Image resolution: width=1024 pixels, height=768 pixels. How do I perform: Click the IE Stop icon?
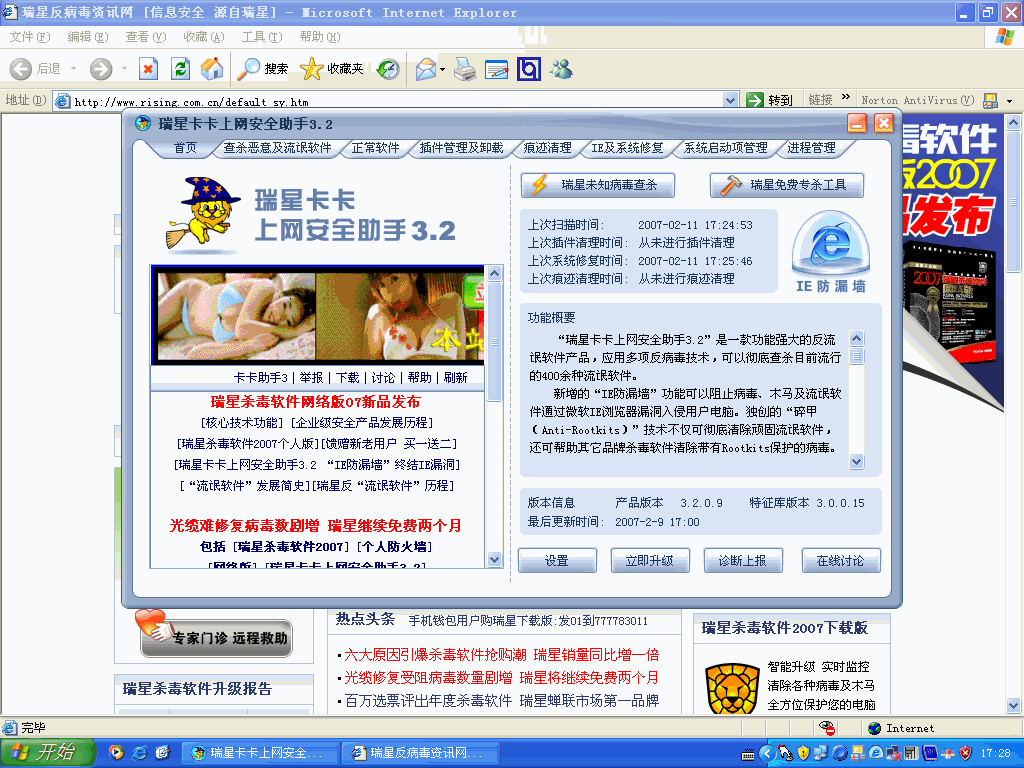[x=148, y=69]
